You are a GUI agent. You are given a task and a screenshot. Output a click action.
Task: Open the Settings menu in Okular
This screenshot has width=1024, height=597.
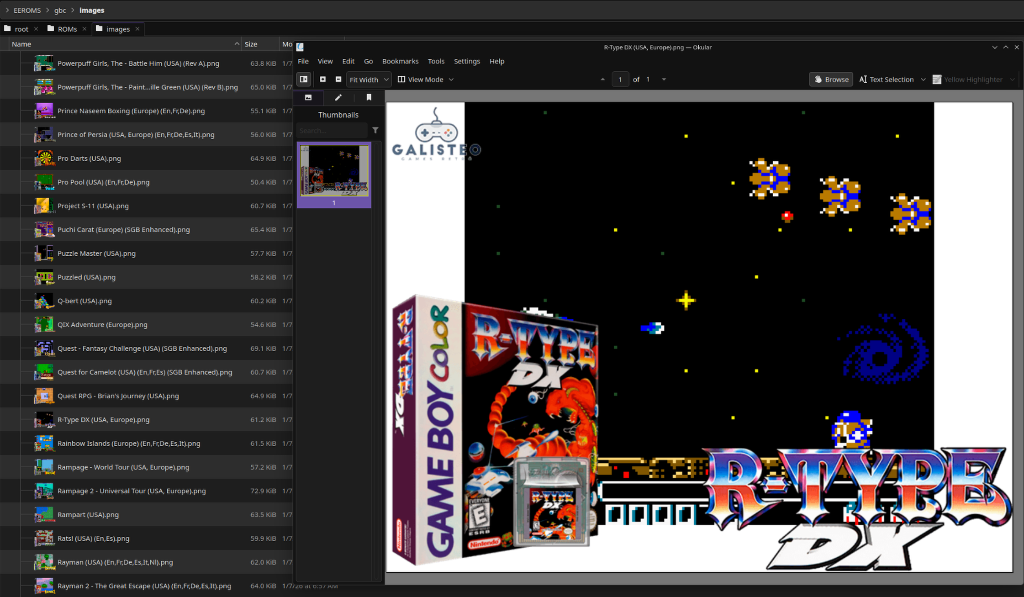467,61
